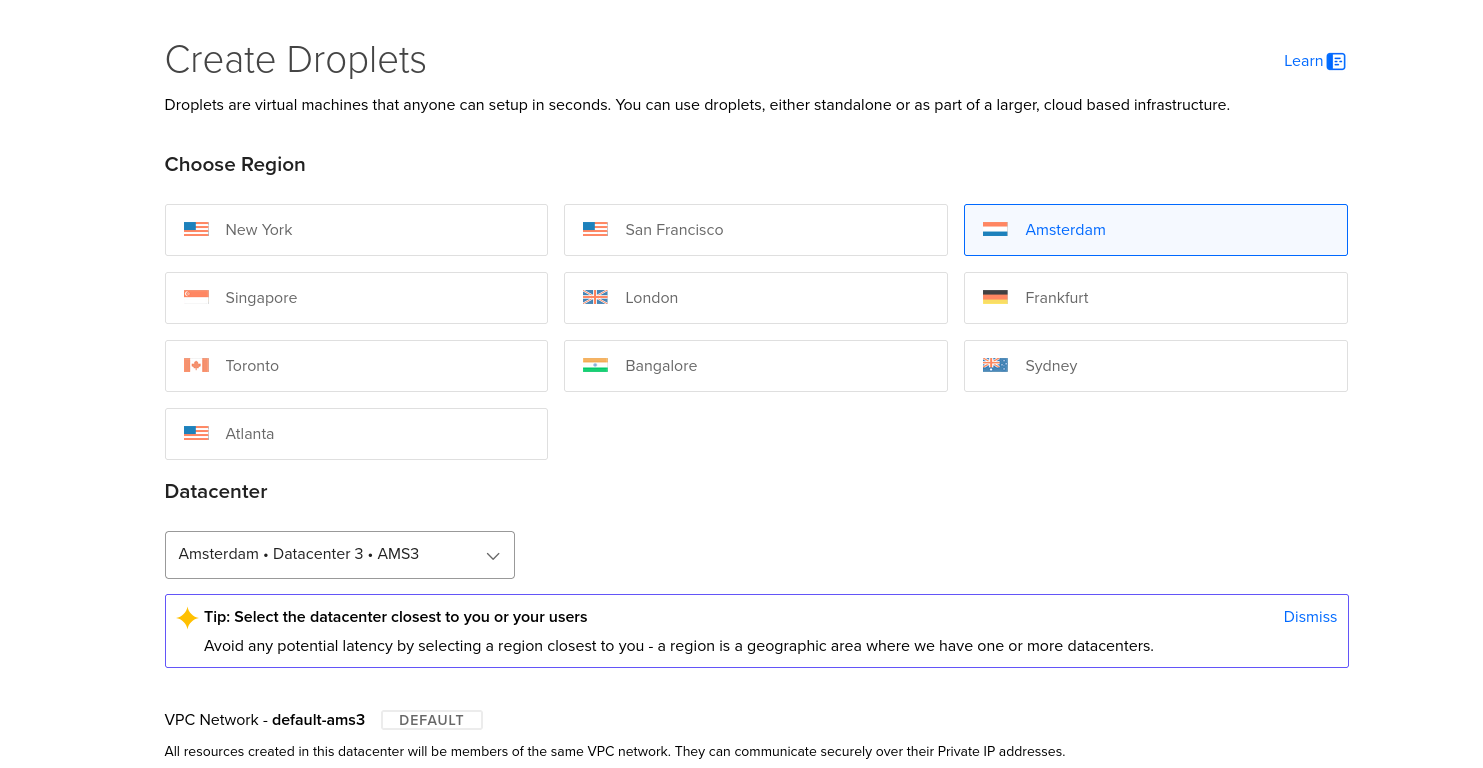This screenshot has height=768, width=1483.
Task: Click the UK flag icon beside London
Action: 595,297
